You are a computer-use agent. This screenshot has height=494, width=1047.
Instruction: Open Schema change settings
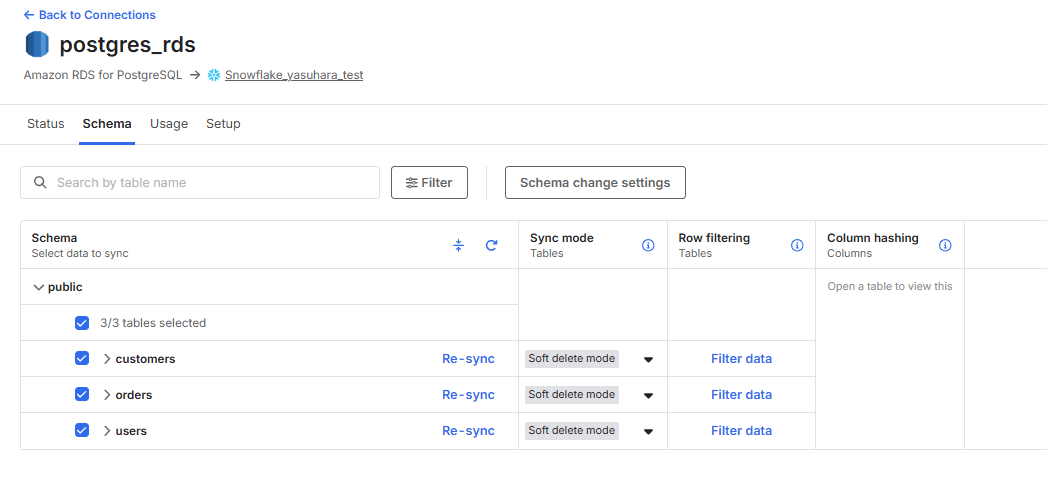(x=595, y=183)
